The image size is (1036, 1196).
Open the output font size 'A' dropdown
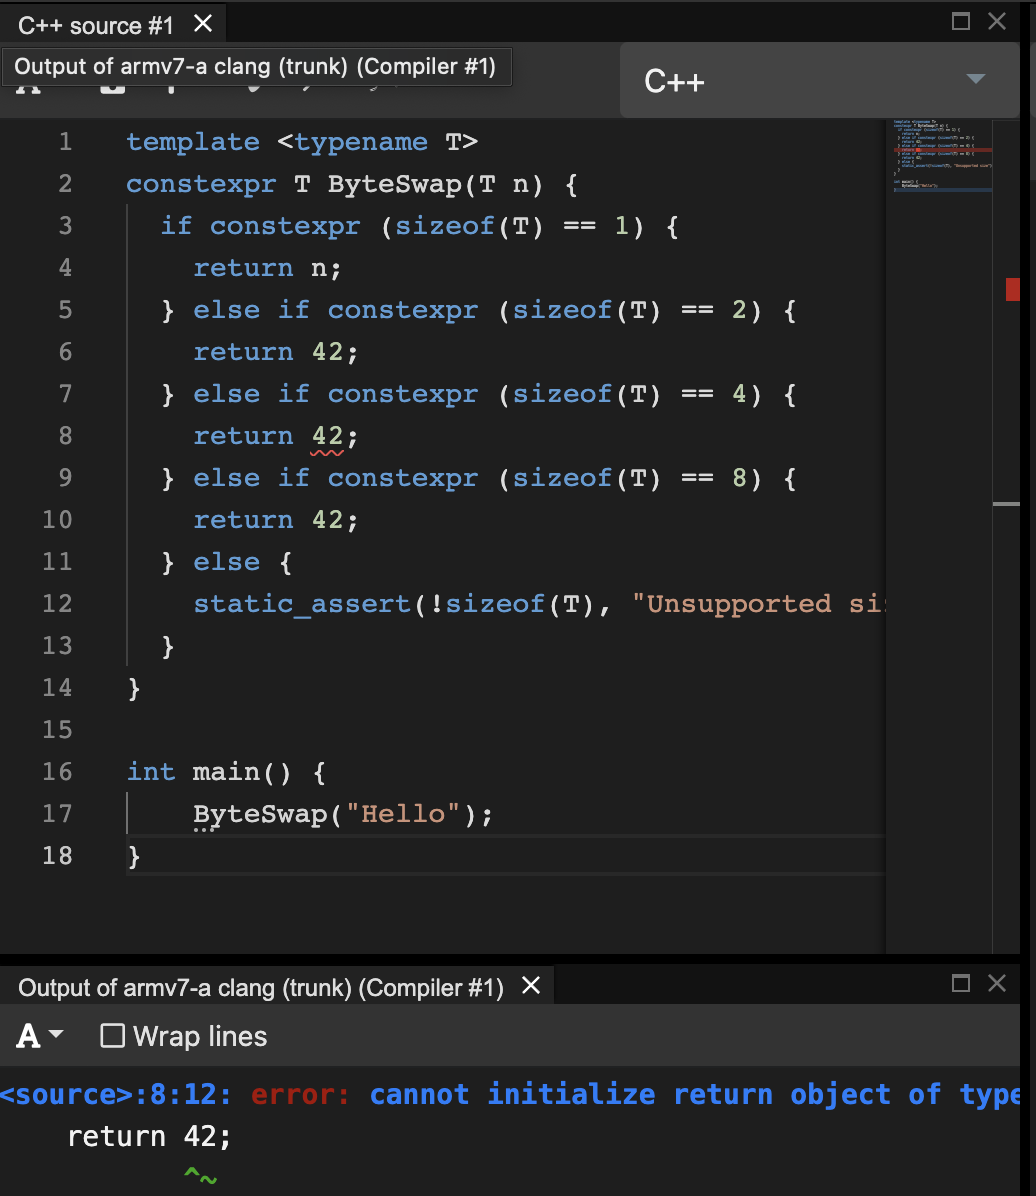point(40,1036)
